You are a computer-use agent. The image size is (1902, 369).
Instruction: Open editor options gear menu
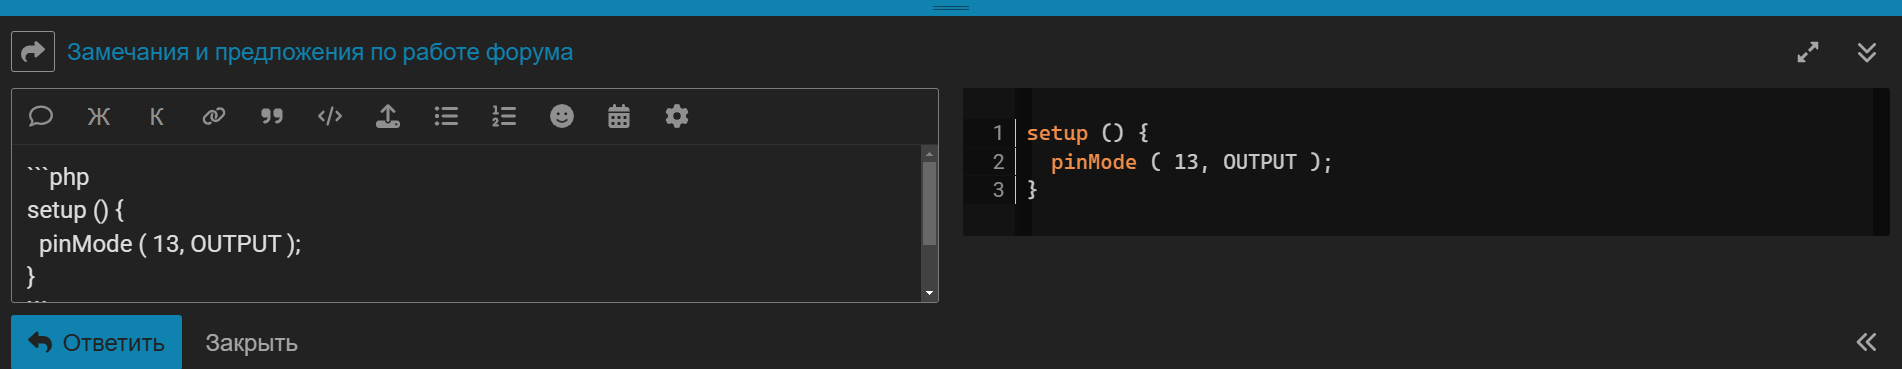677,116
